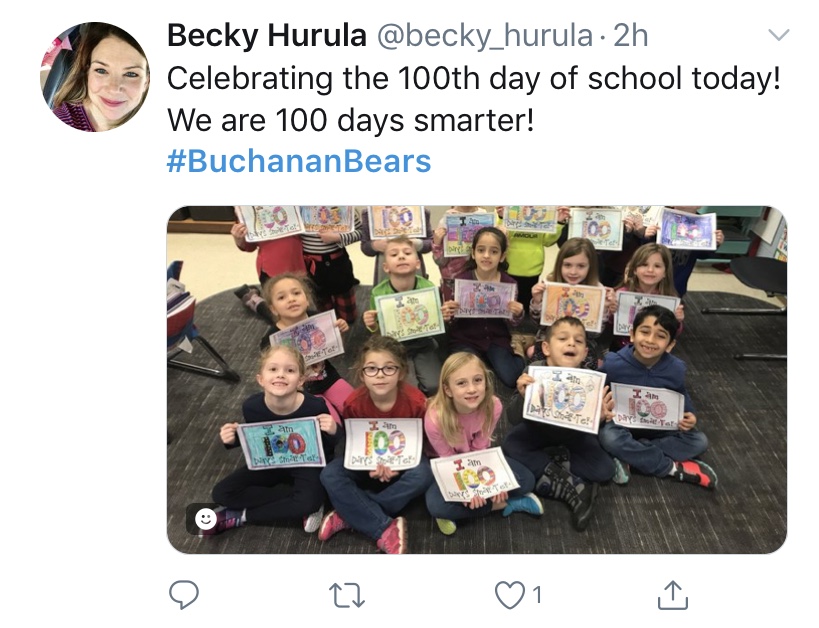Open the #BuchananBears hashtag link
Image resolution: width=819 pixels, height=628 pixels.
pyautogui.click(x=299, y=160)
